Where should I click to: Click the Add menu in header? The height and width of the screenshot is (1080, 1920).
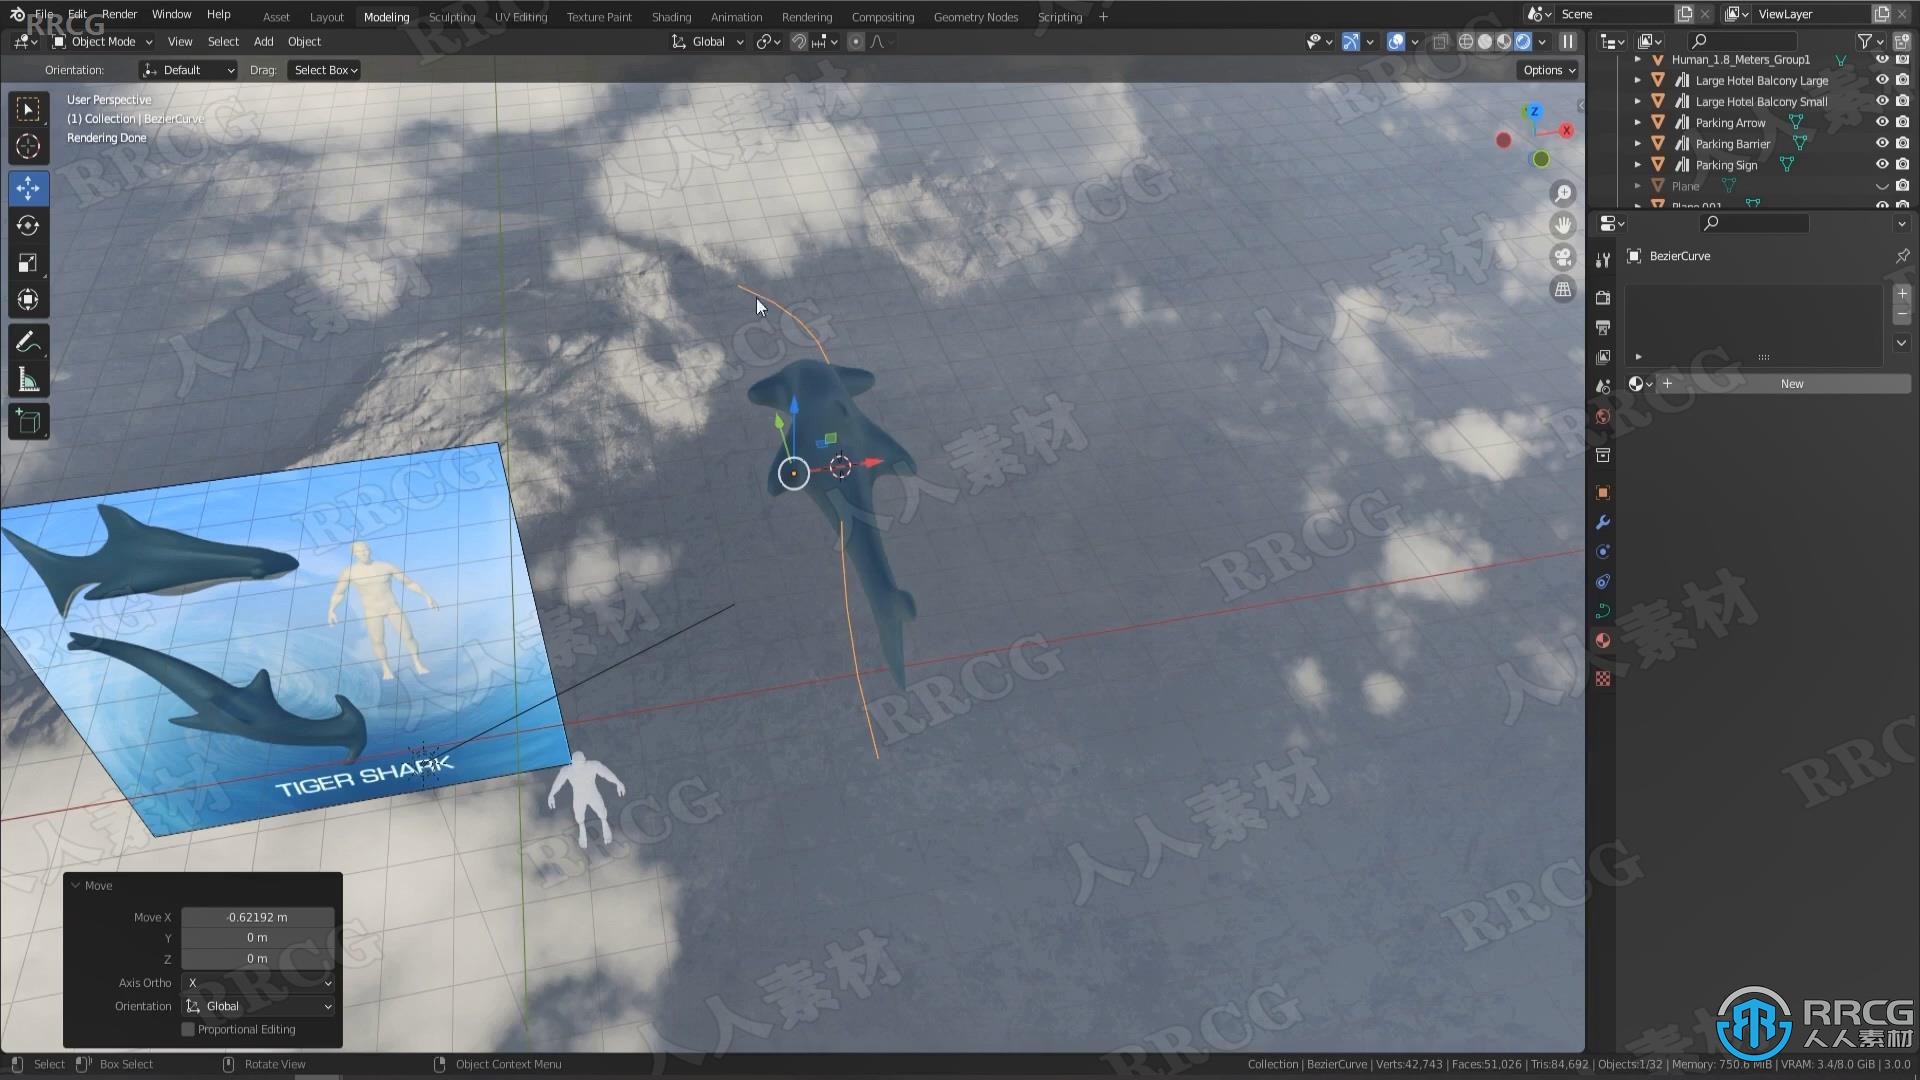click(262, 41)
